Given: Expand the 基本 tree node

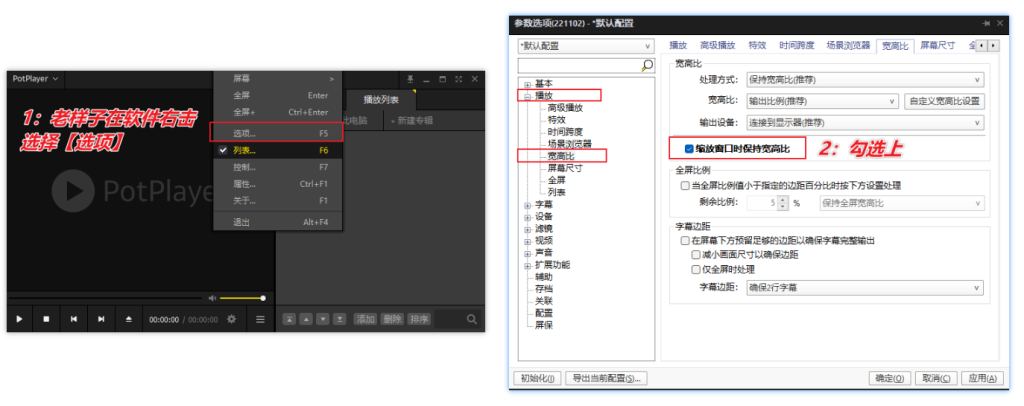Looking at the screenshot, I should click(x=527, y=84).
